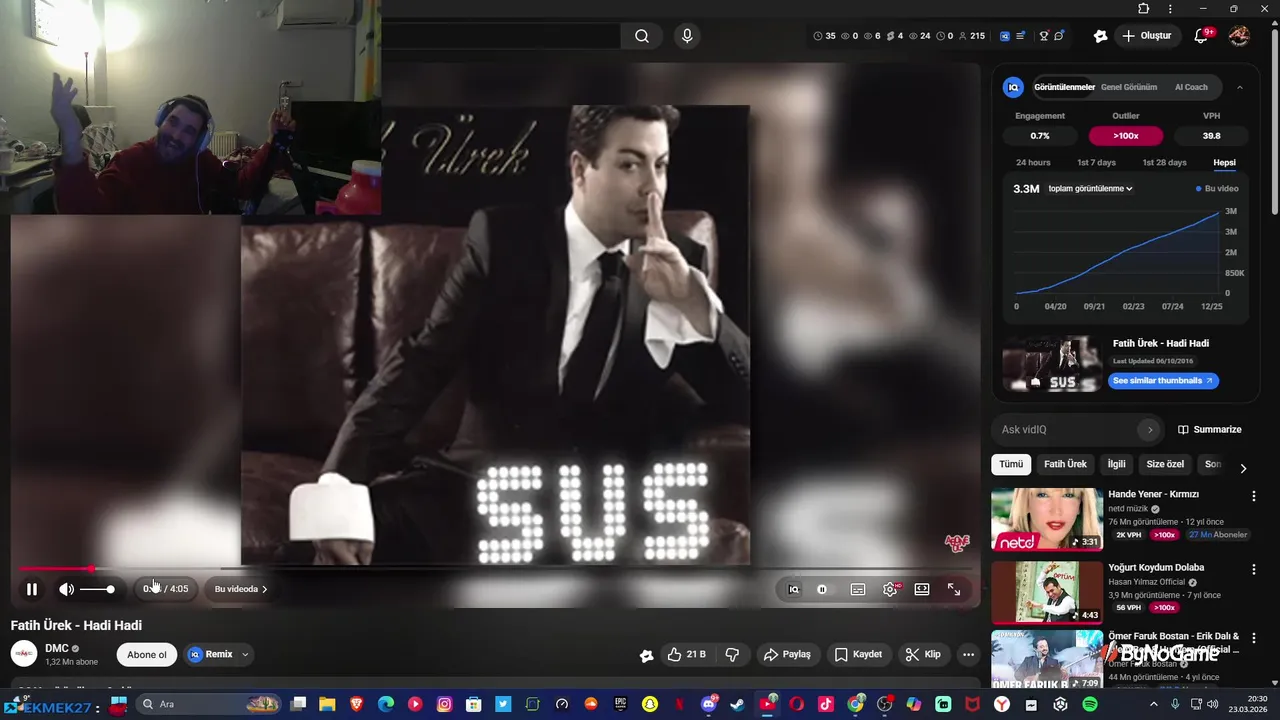This screenshot has width=1280, height=720.
Task: Open 'Yoğurt Koydum Dolaba' video thumbnail
Action: (x=1047, y=592)
